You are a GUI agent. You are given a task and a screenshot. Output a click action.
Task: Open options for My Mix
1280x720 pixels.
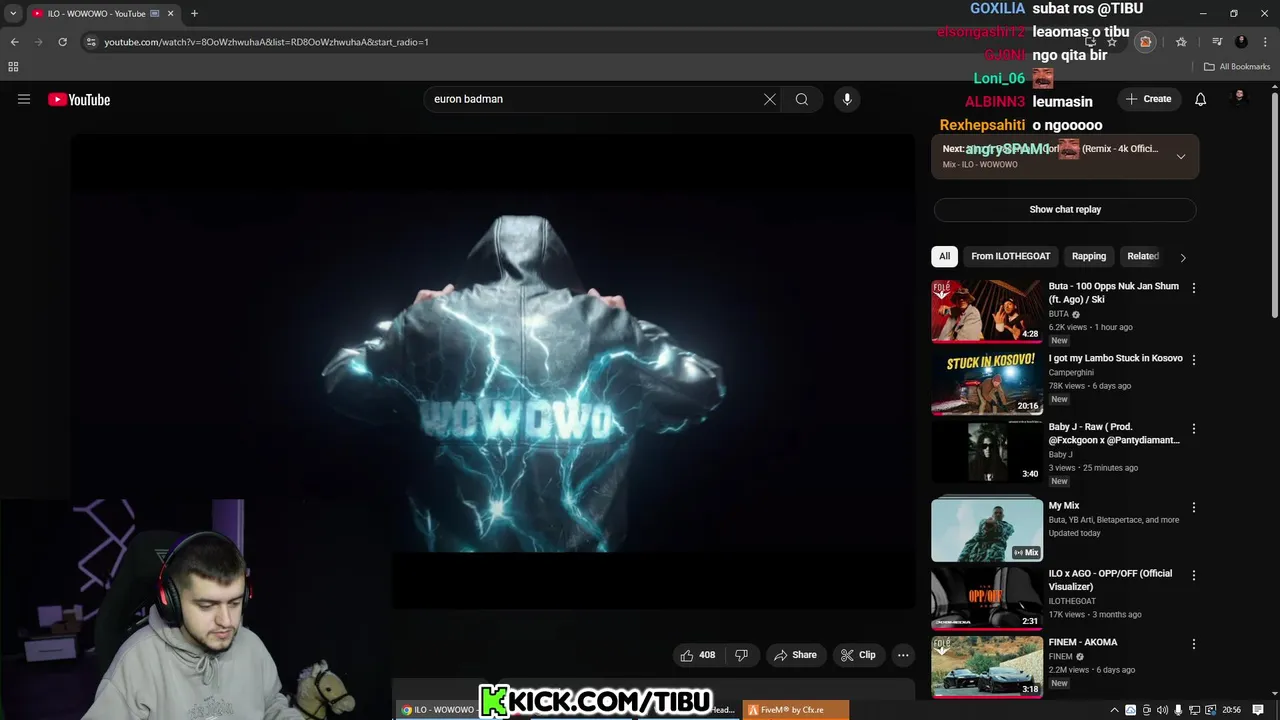[1193, 508]
